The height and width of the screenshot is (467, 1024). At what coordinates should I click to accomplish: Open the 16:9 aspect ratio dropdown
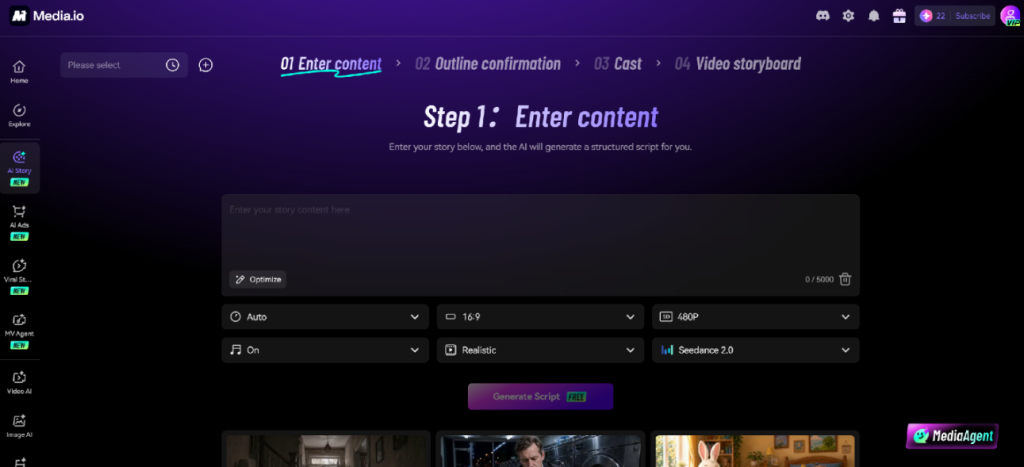(540, 317)
